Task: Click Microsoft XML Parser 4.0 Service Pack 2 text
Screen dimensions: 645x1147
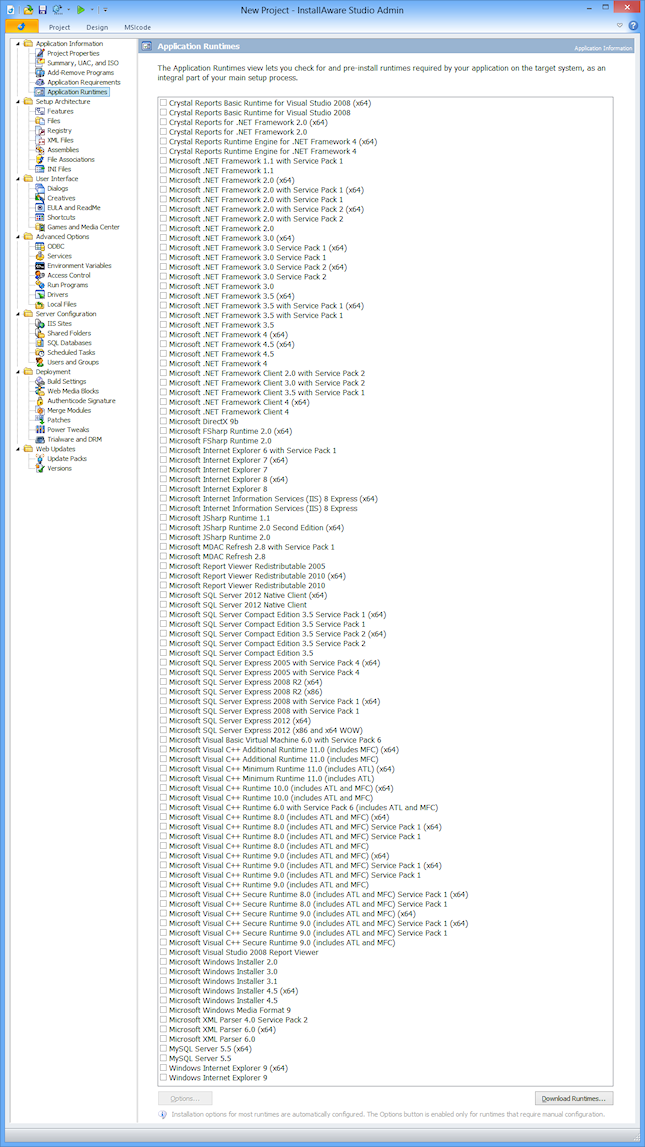Action: click(x=238, y=1020)
